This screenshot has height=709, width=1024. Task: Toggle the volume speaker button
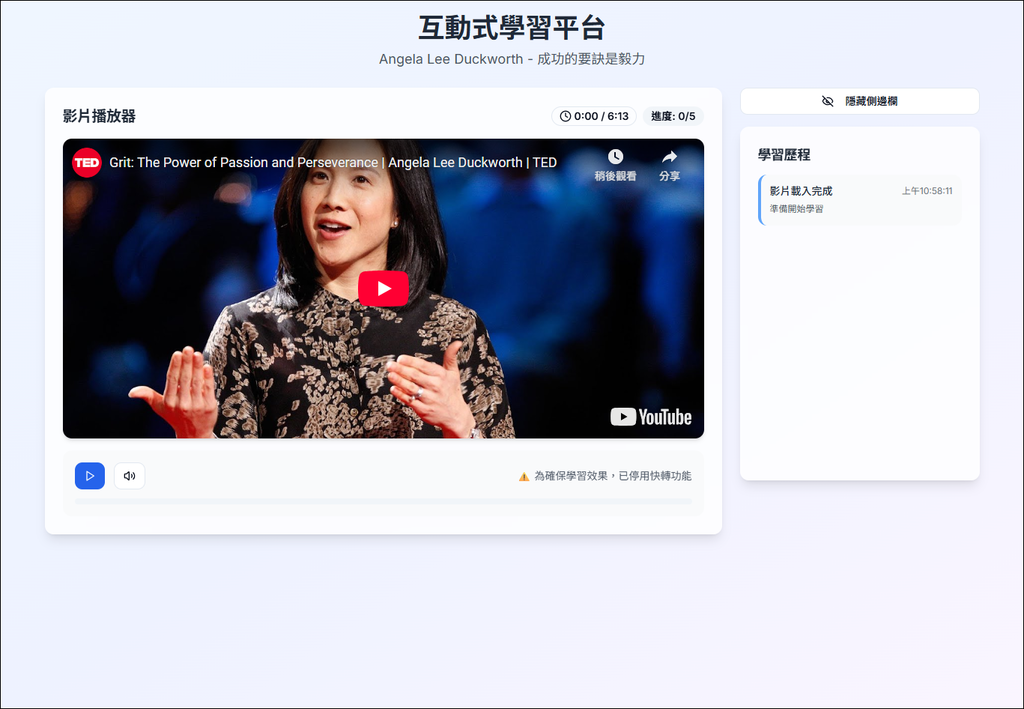coord(129,476)
